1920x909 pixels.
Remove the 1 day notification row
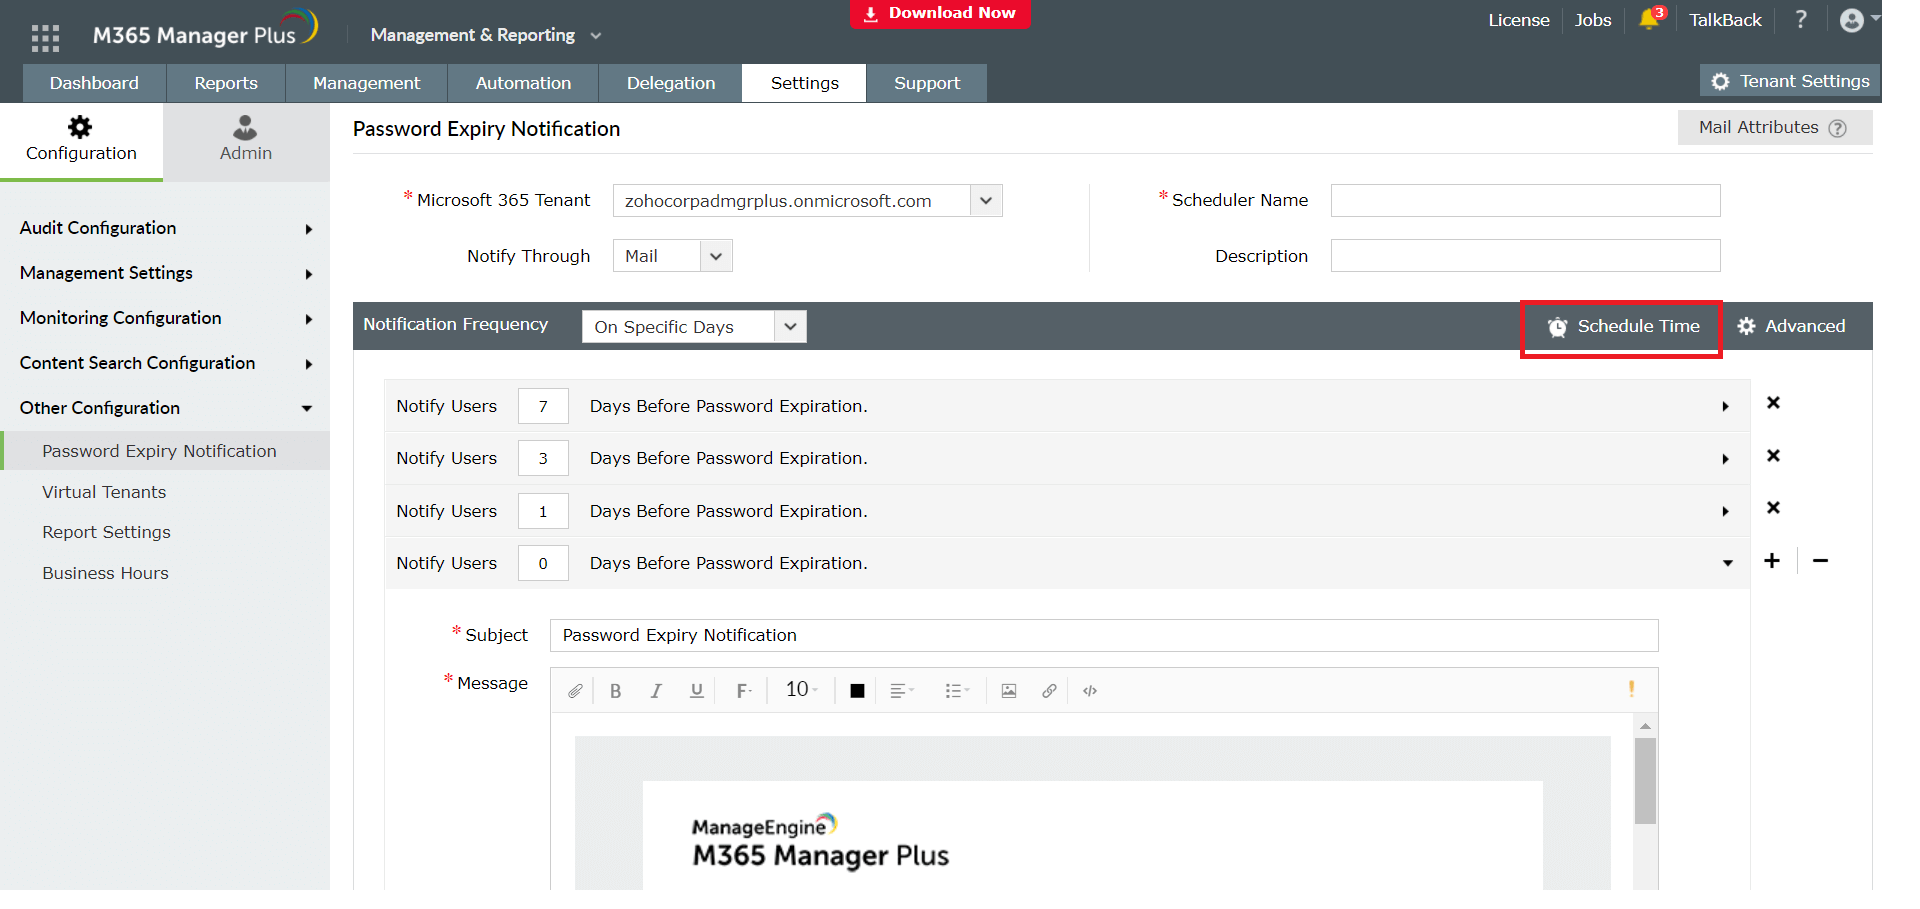pos(1773,508)
